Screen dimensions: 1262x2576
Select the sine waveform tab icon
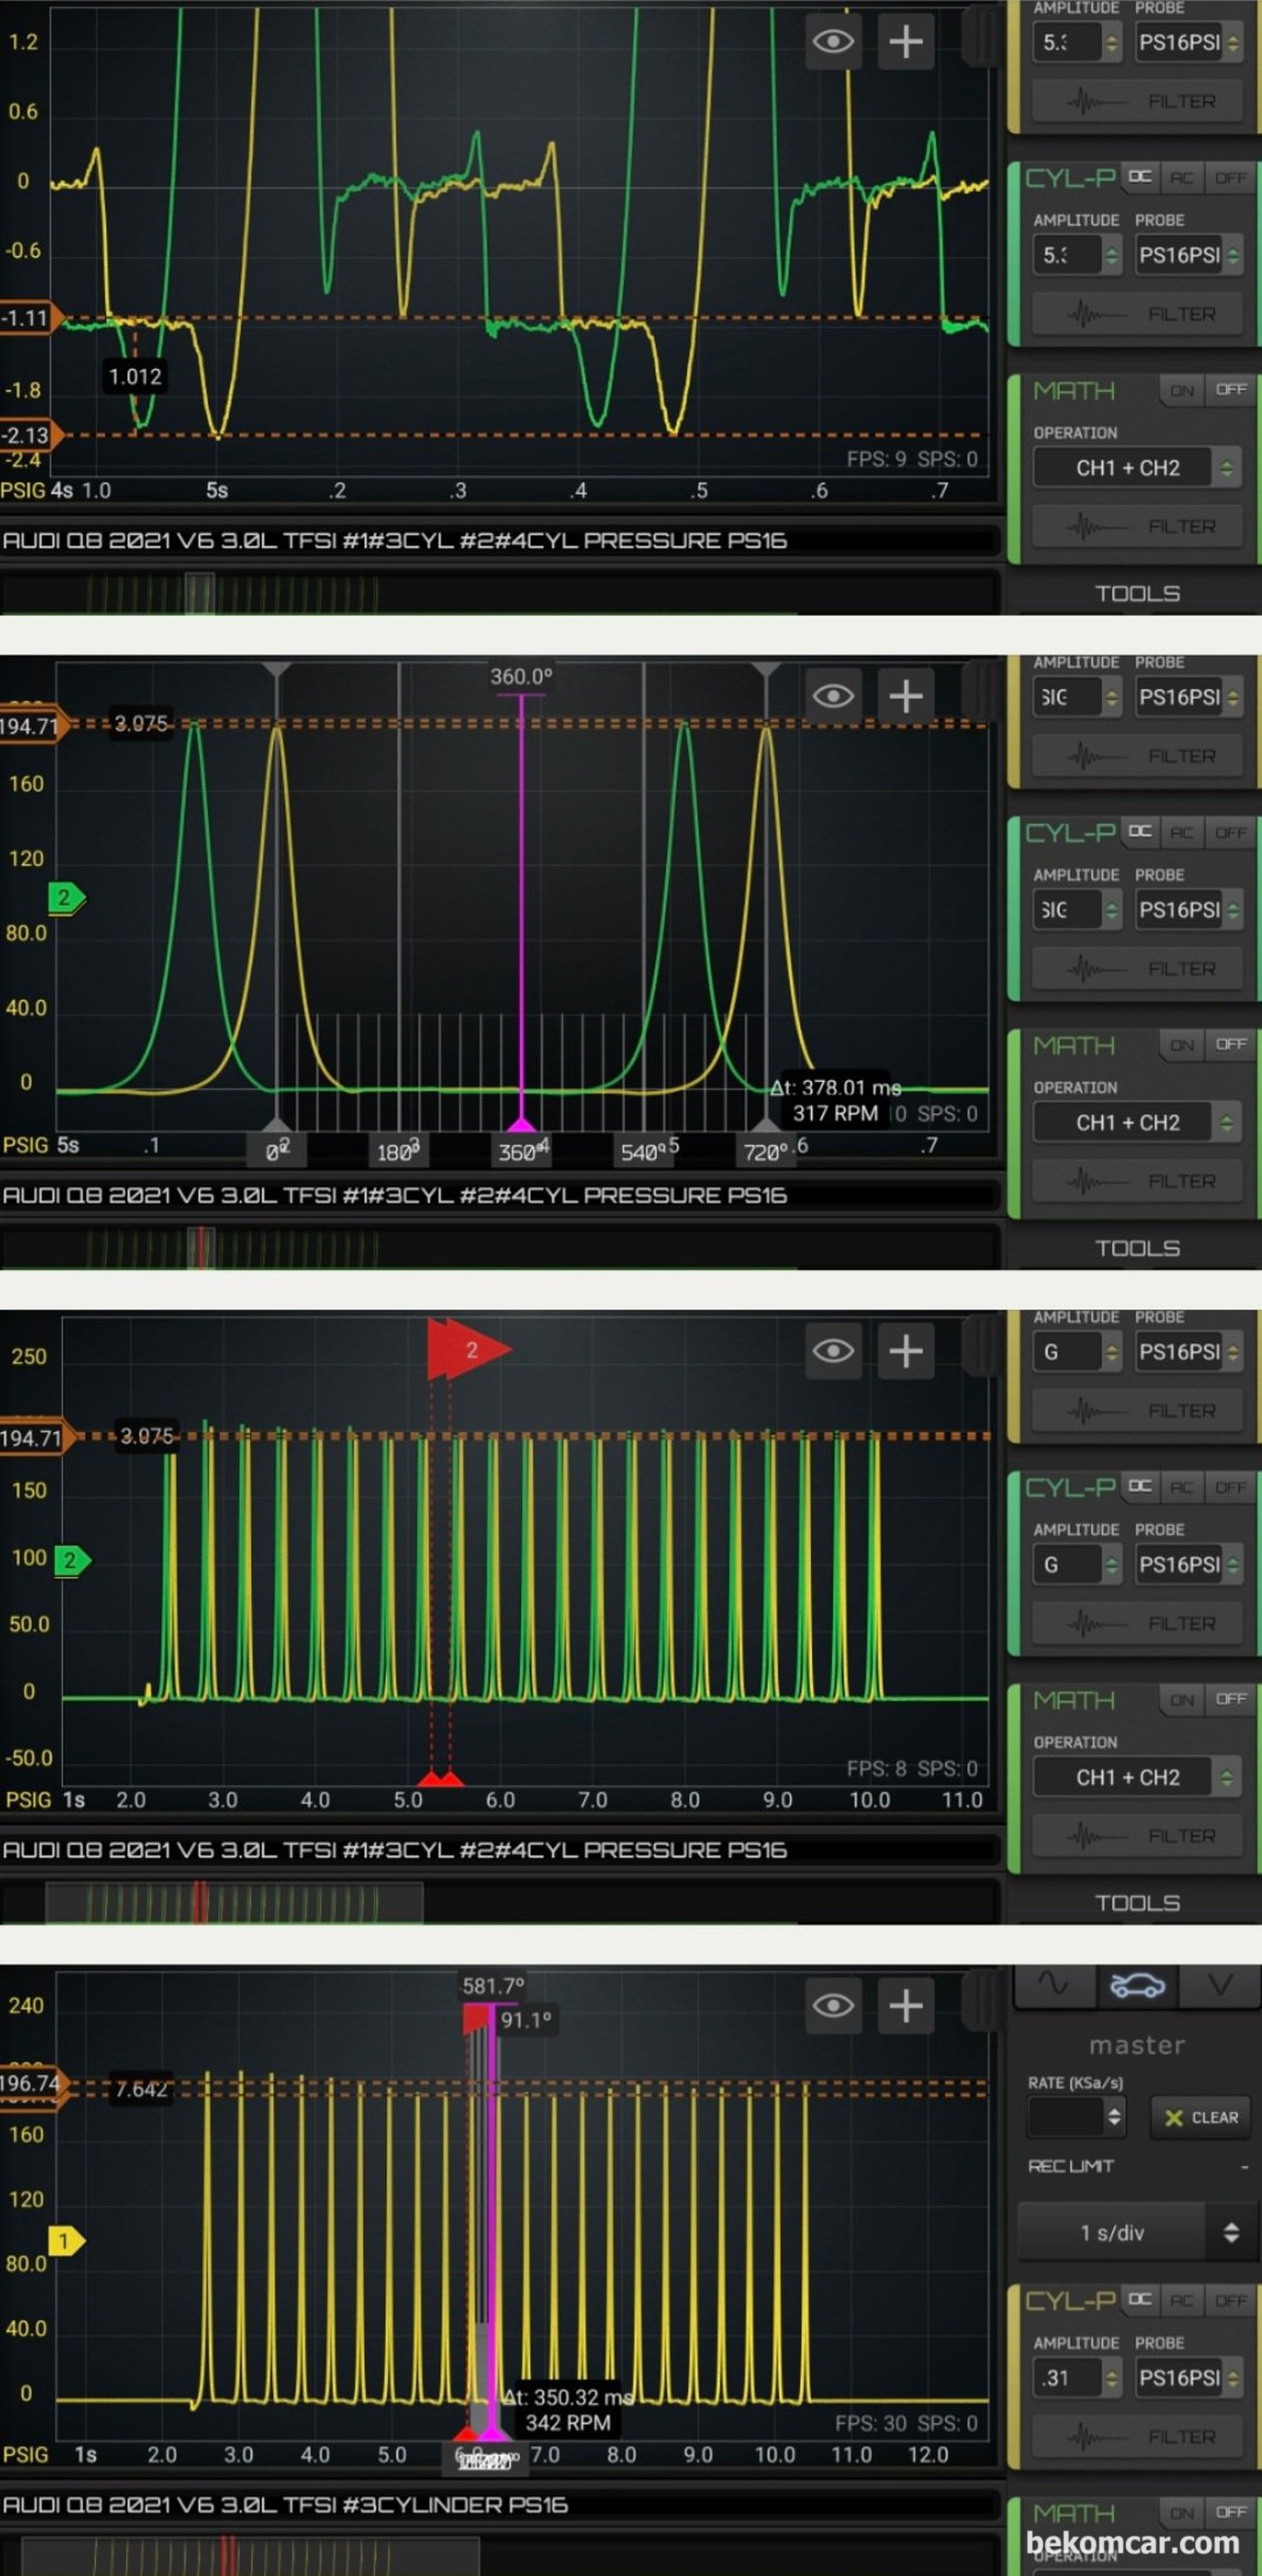(x=1053, y=1985)
